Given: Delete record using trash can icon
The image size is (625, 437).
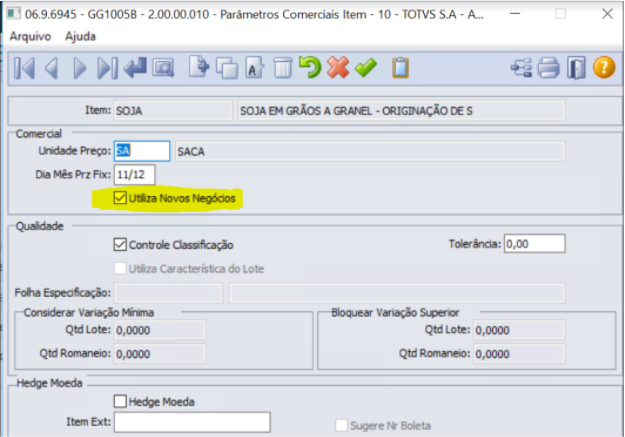Looking at the screenshot, I should 283,68.
